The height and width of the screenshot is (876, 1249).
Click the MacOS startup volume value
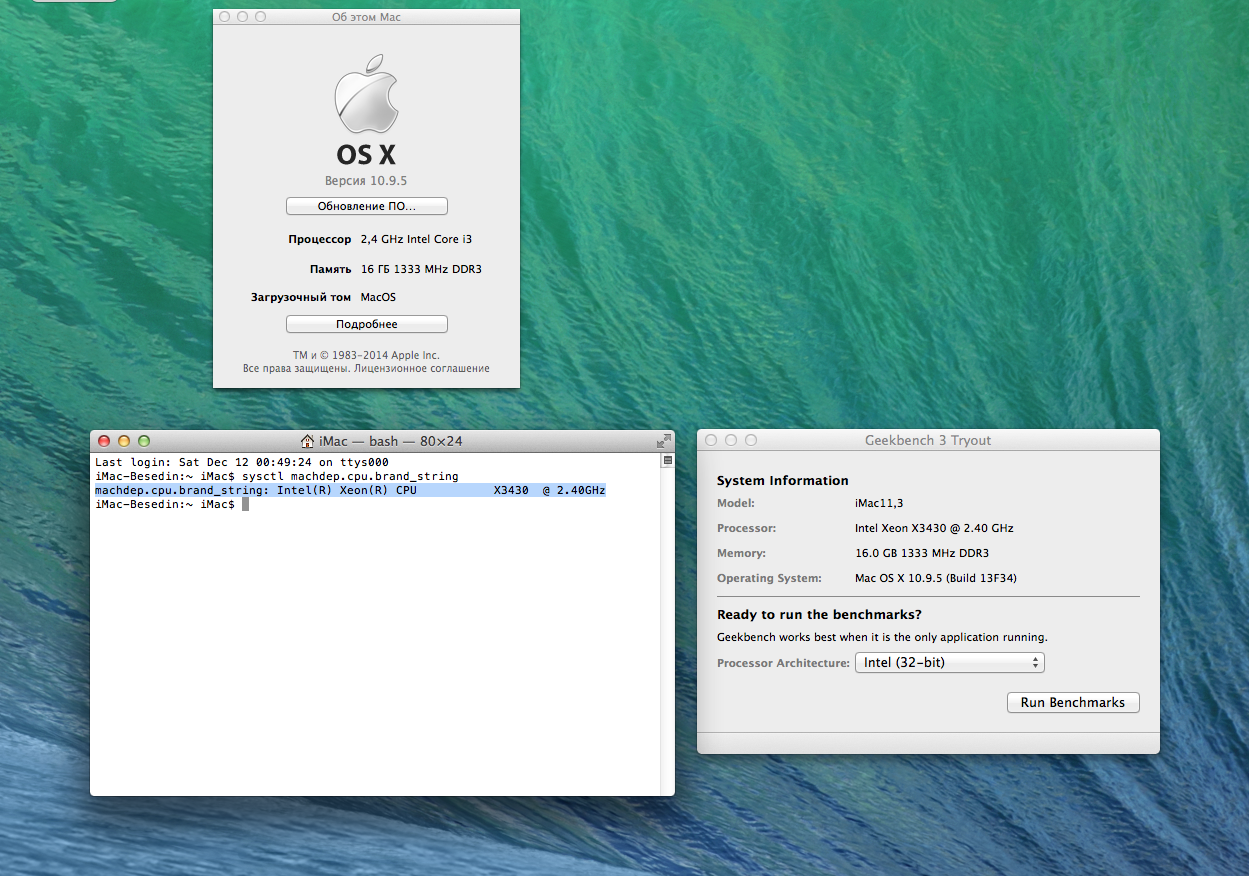point(378,297)
